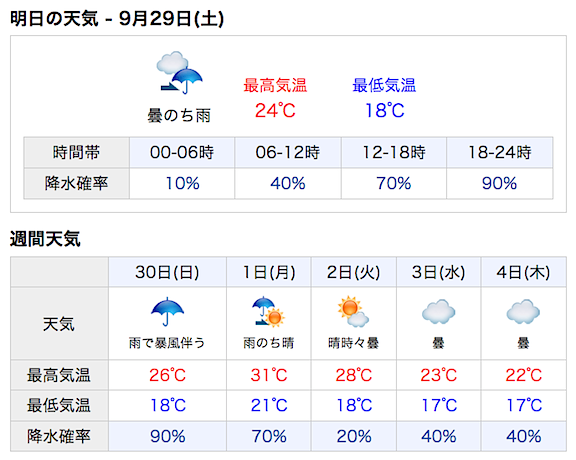Click the sun-and-cloud icon for 2日(火)
Screen dimensions: 576x460
tap(353, 312)
